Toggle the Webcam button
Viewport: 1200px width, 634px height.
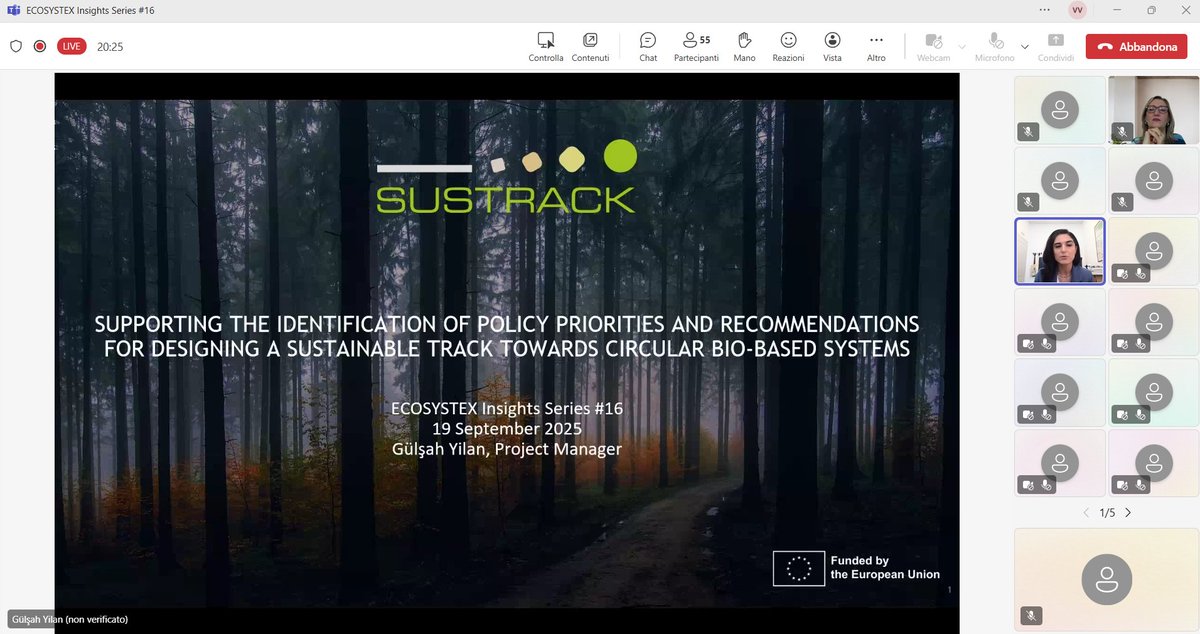[934, 46]
